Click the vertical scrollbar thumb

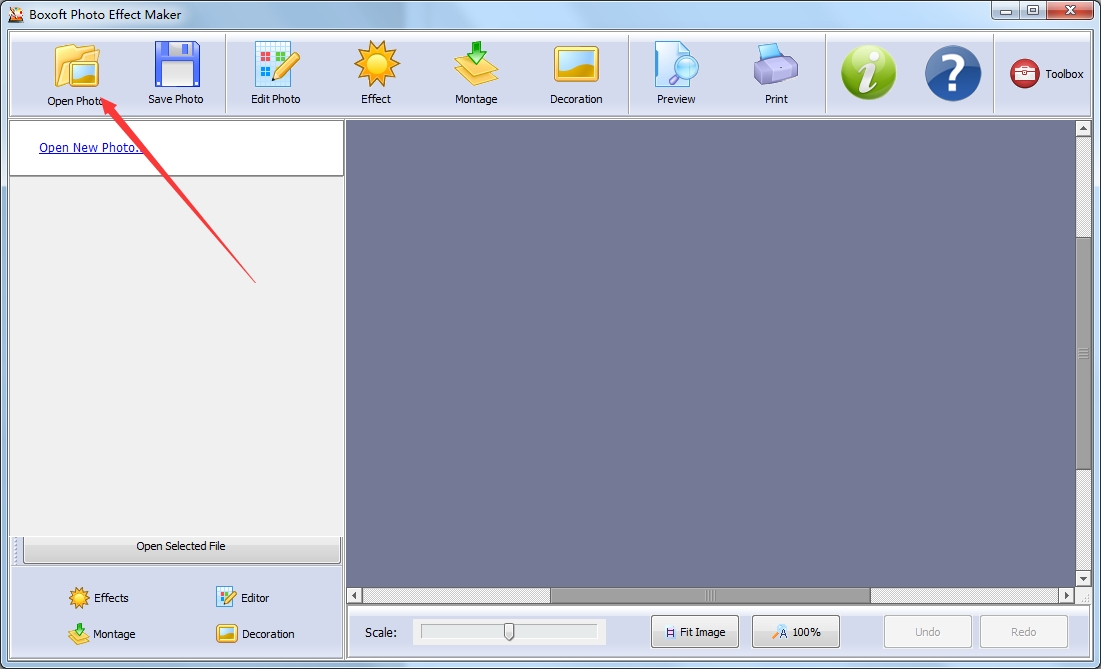tap(1083, 354)
